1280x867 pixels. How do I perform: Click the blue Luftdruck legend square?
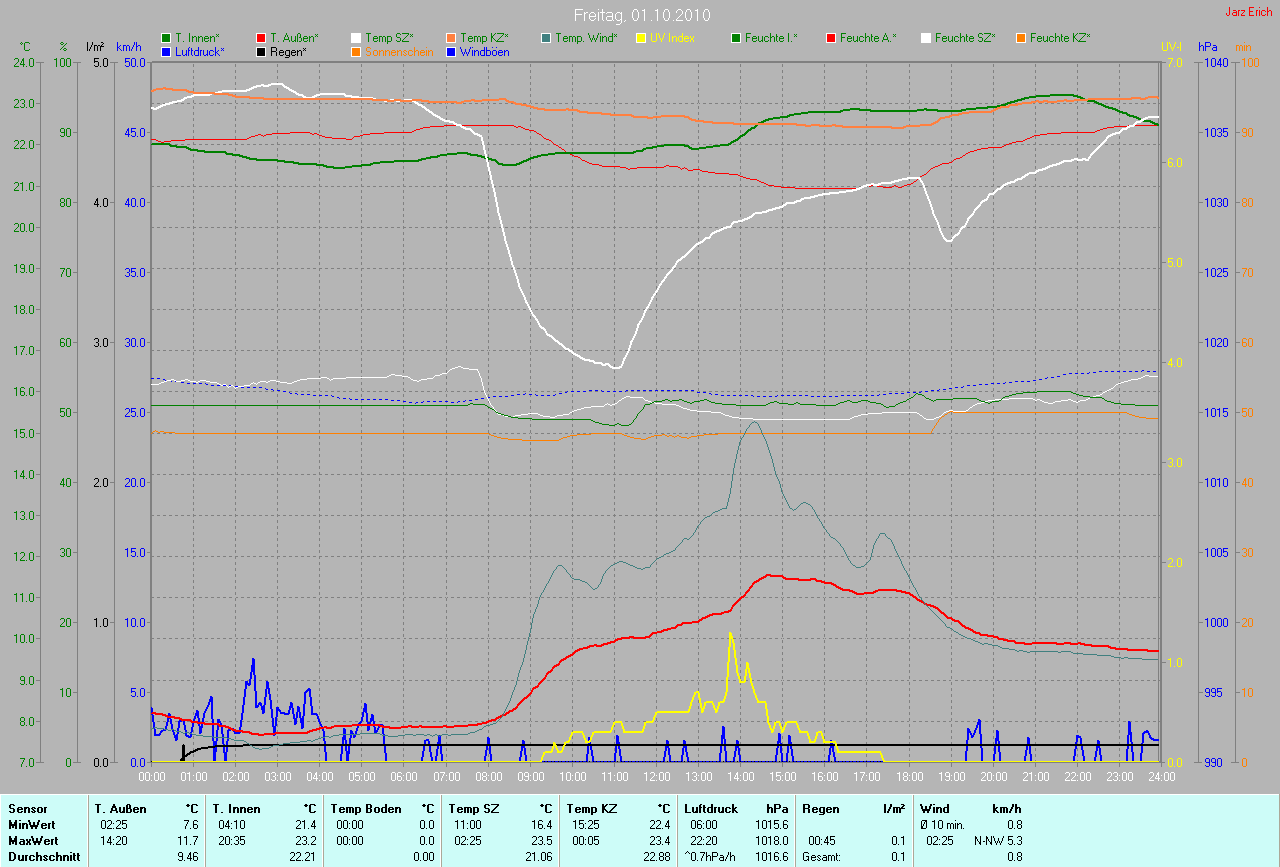pos(166,51)
